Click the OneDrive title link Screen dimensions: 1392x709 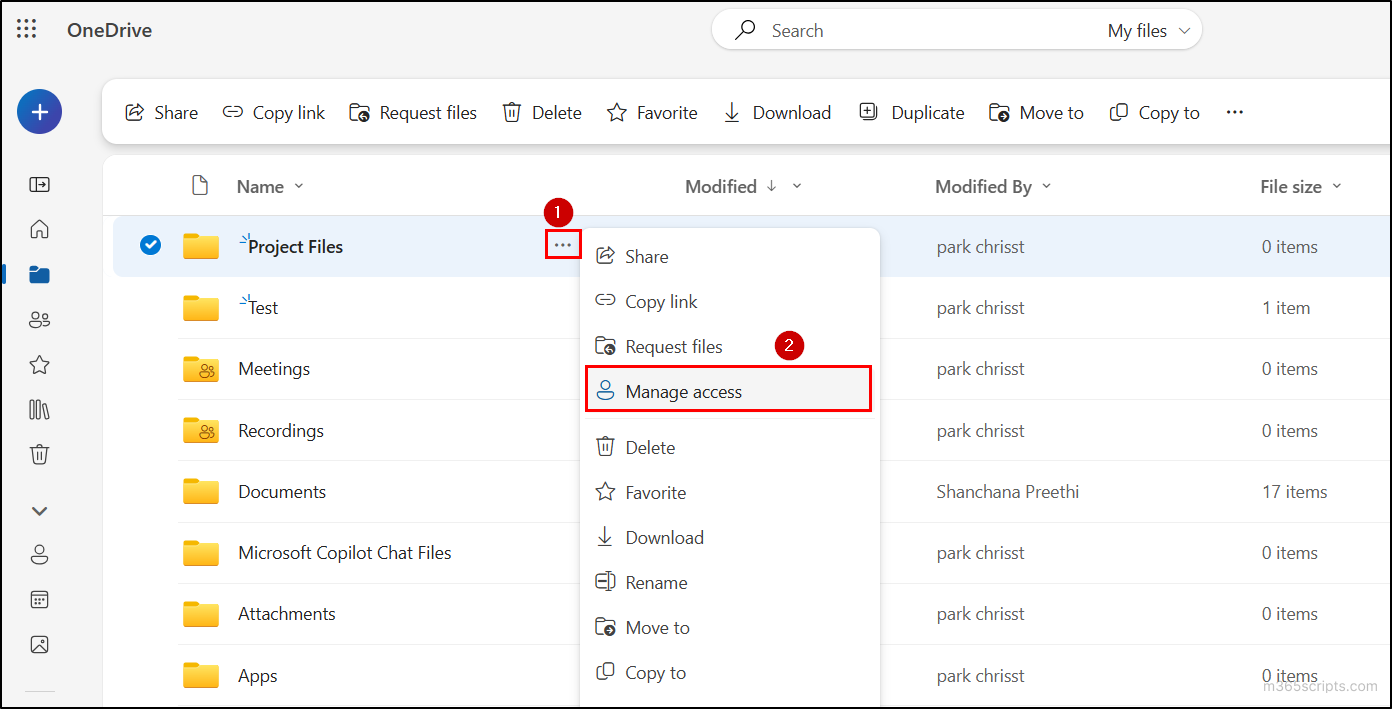(110, 30)
